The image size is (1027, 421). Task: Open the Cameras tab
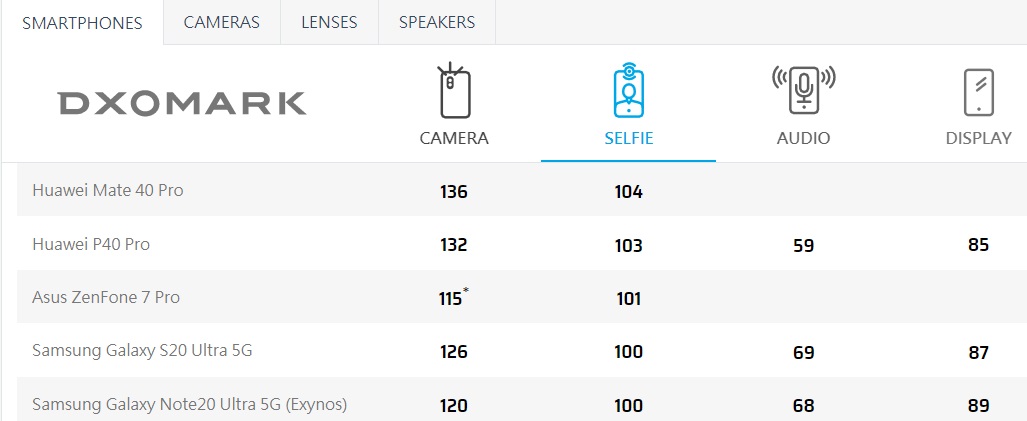pos(222,22)
